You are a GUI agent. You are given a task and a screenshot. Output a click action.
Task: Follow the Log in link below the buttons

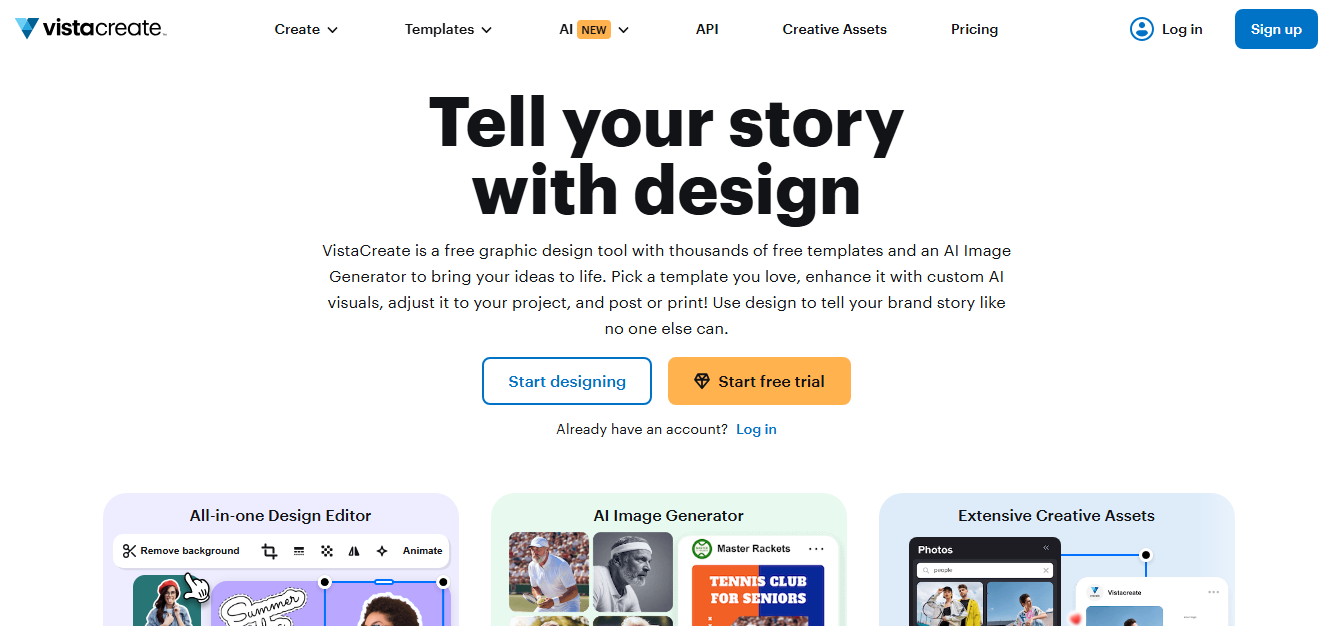coord(756,429)
